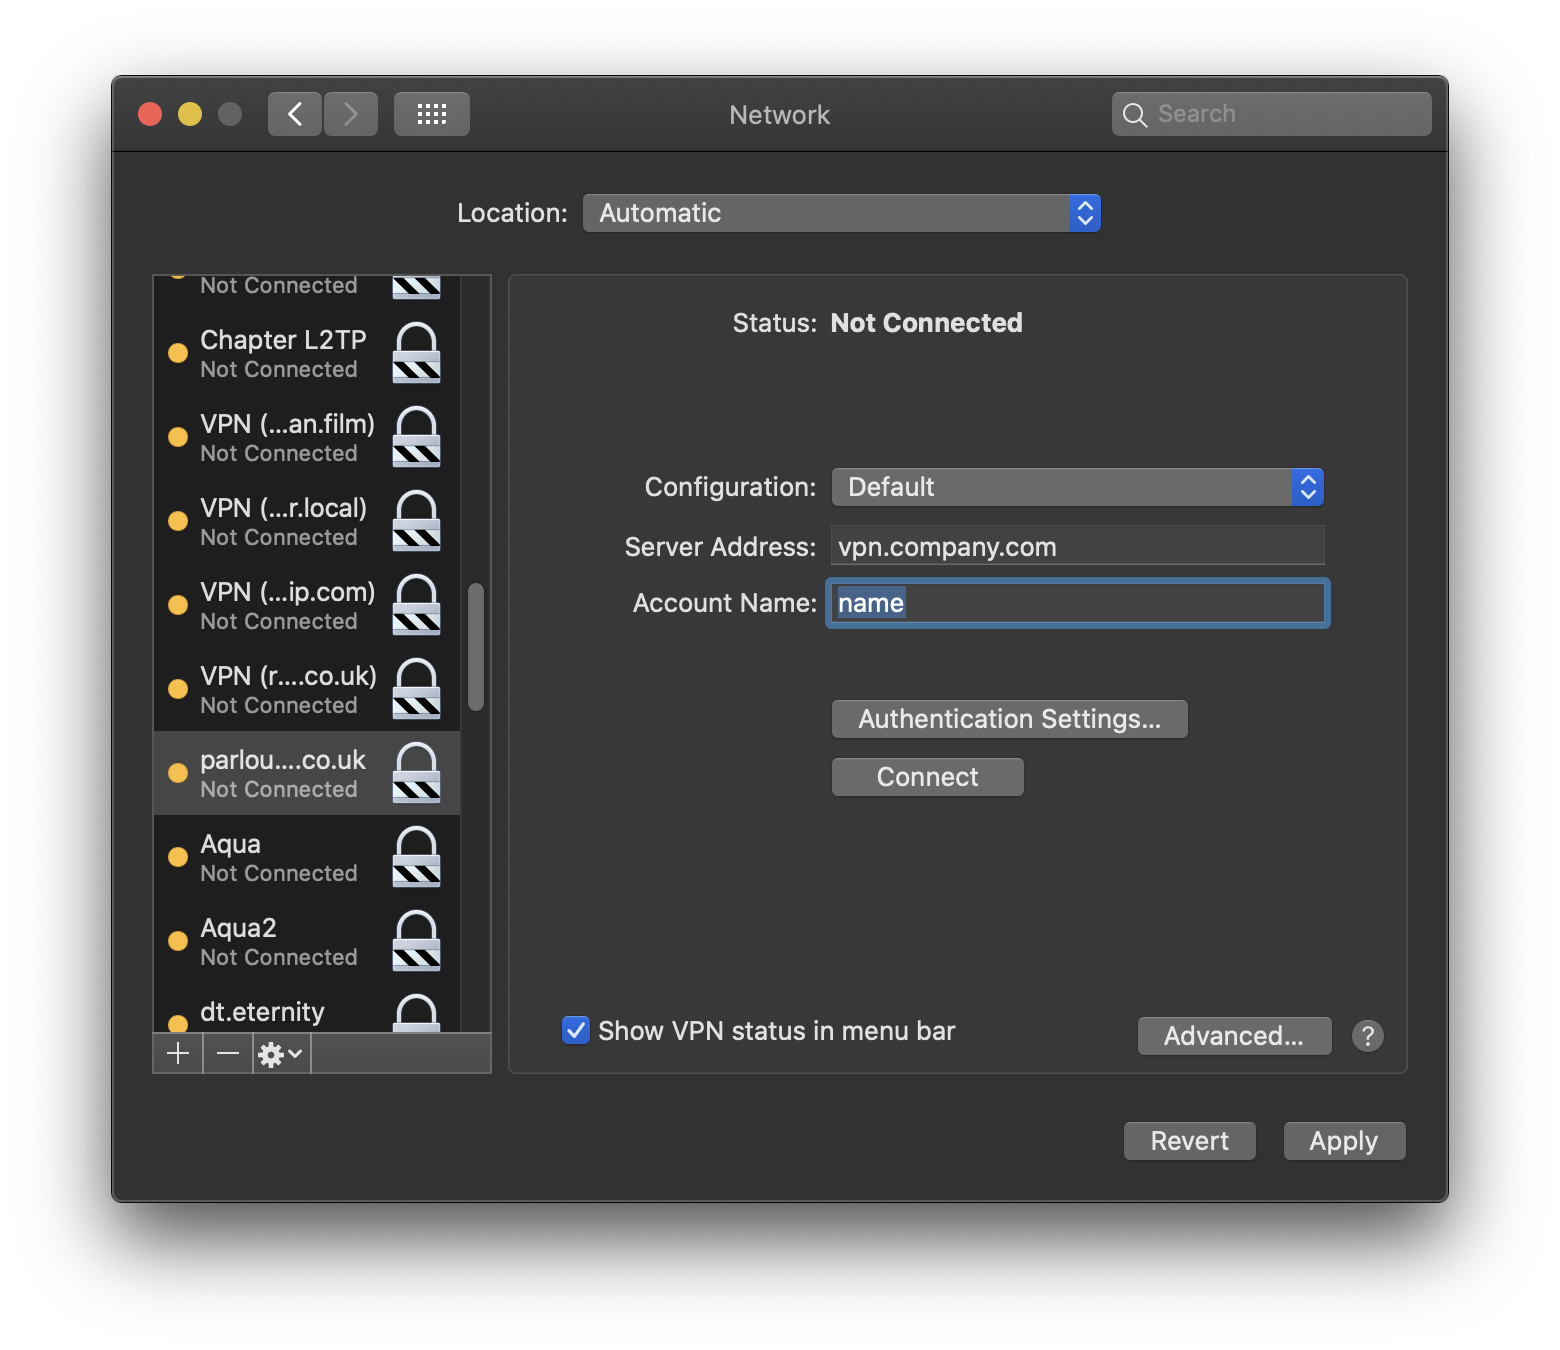Viewport: 1560px width, 1350px height.
Task: Select VPN (r....co.uk) service
Action: (x=307, y=689)
